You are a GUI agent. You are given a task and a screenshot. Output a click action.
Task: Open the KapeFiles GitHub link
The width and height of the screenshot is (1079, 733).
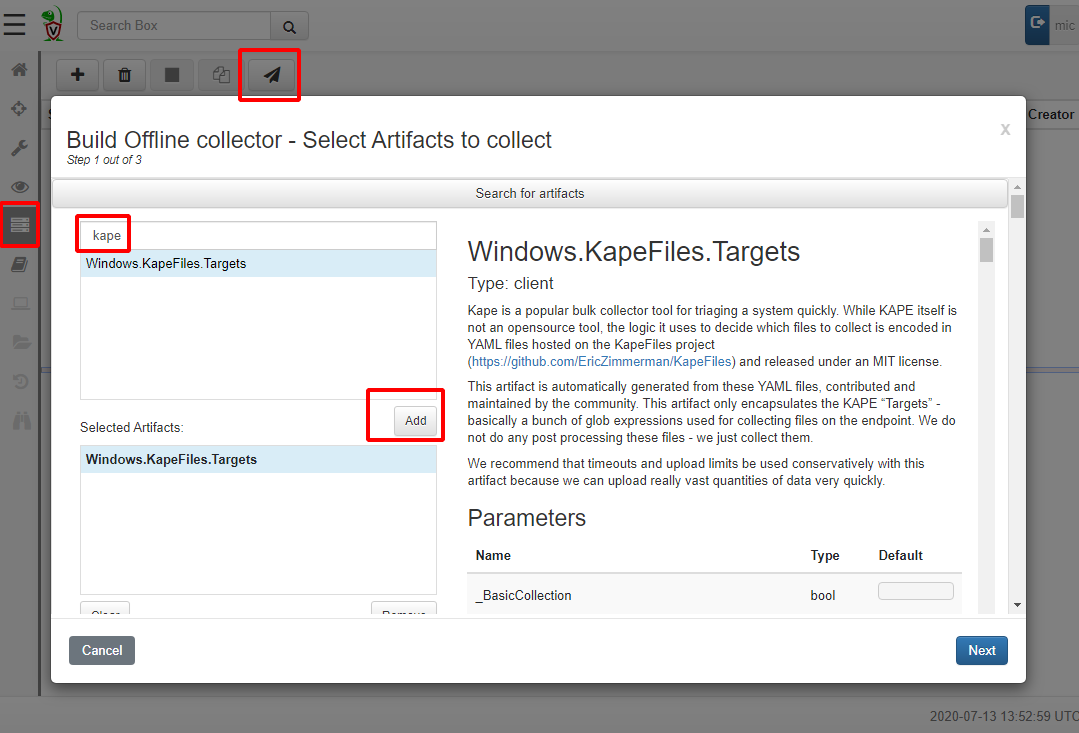pos(603,361)
